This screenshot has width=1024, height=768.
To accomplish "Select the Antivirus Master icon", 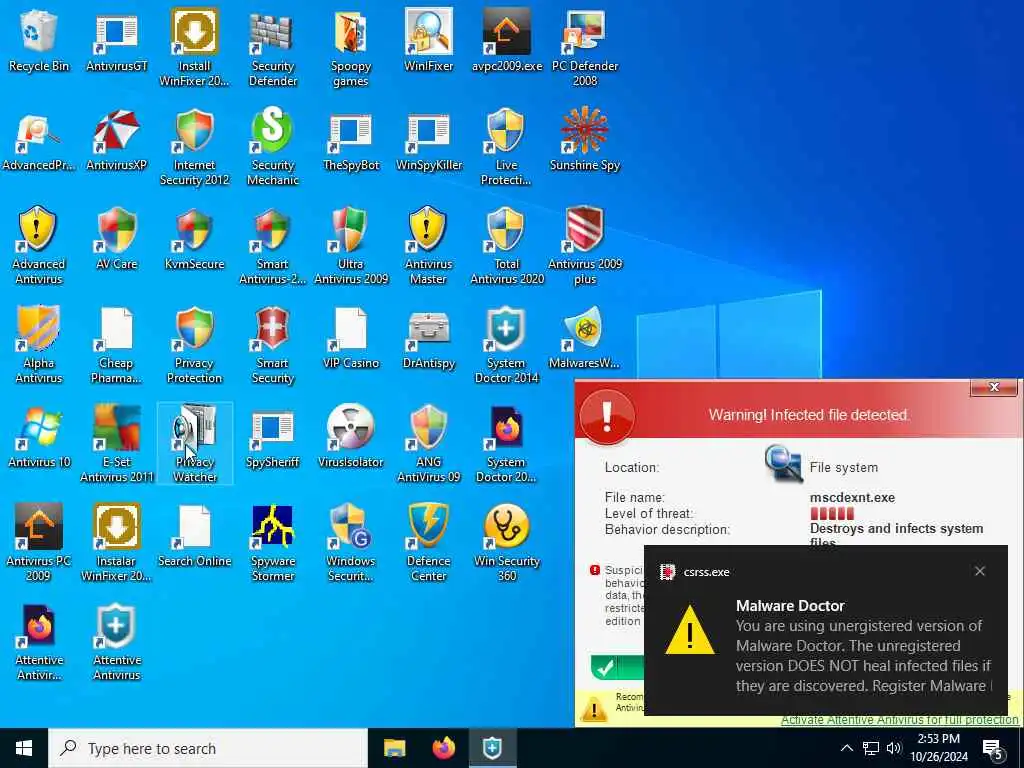I will pos(428,246).
